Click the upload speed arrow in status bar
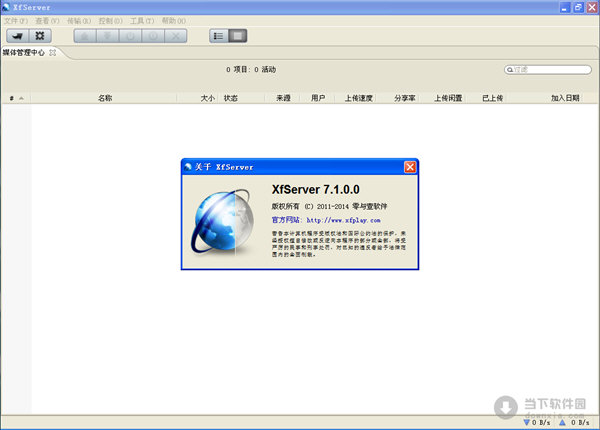Viewport: 600px width, 430px height. click(562, 422)
